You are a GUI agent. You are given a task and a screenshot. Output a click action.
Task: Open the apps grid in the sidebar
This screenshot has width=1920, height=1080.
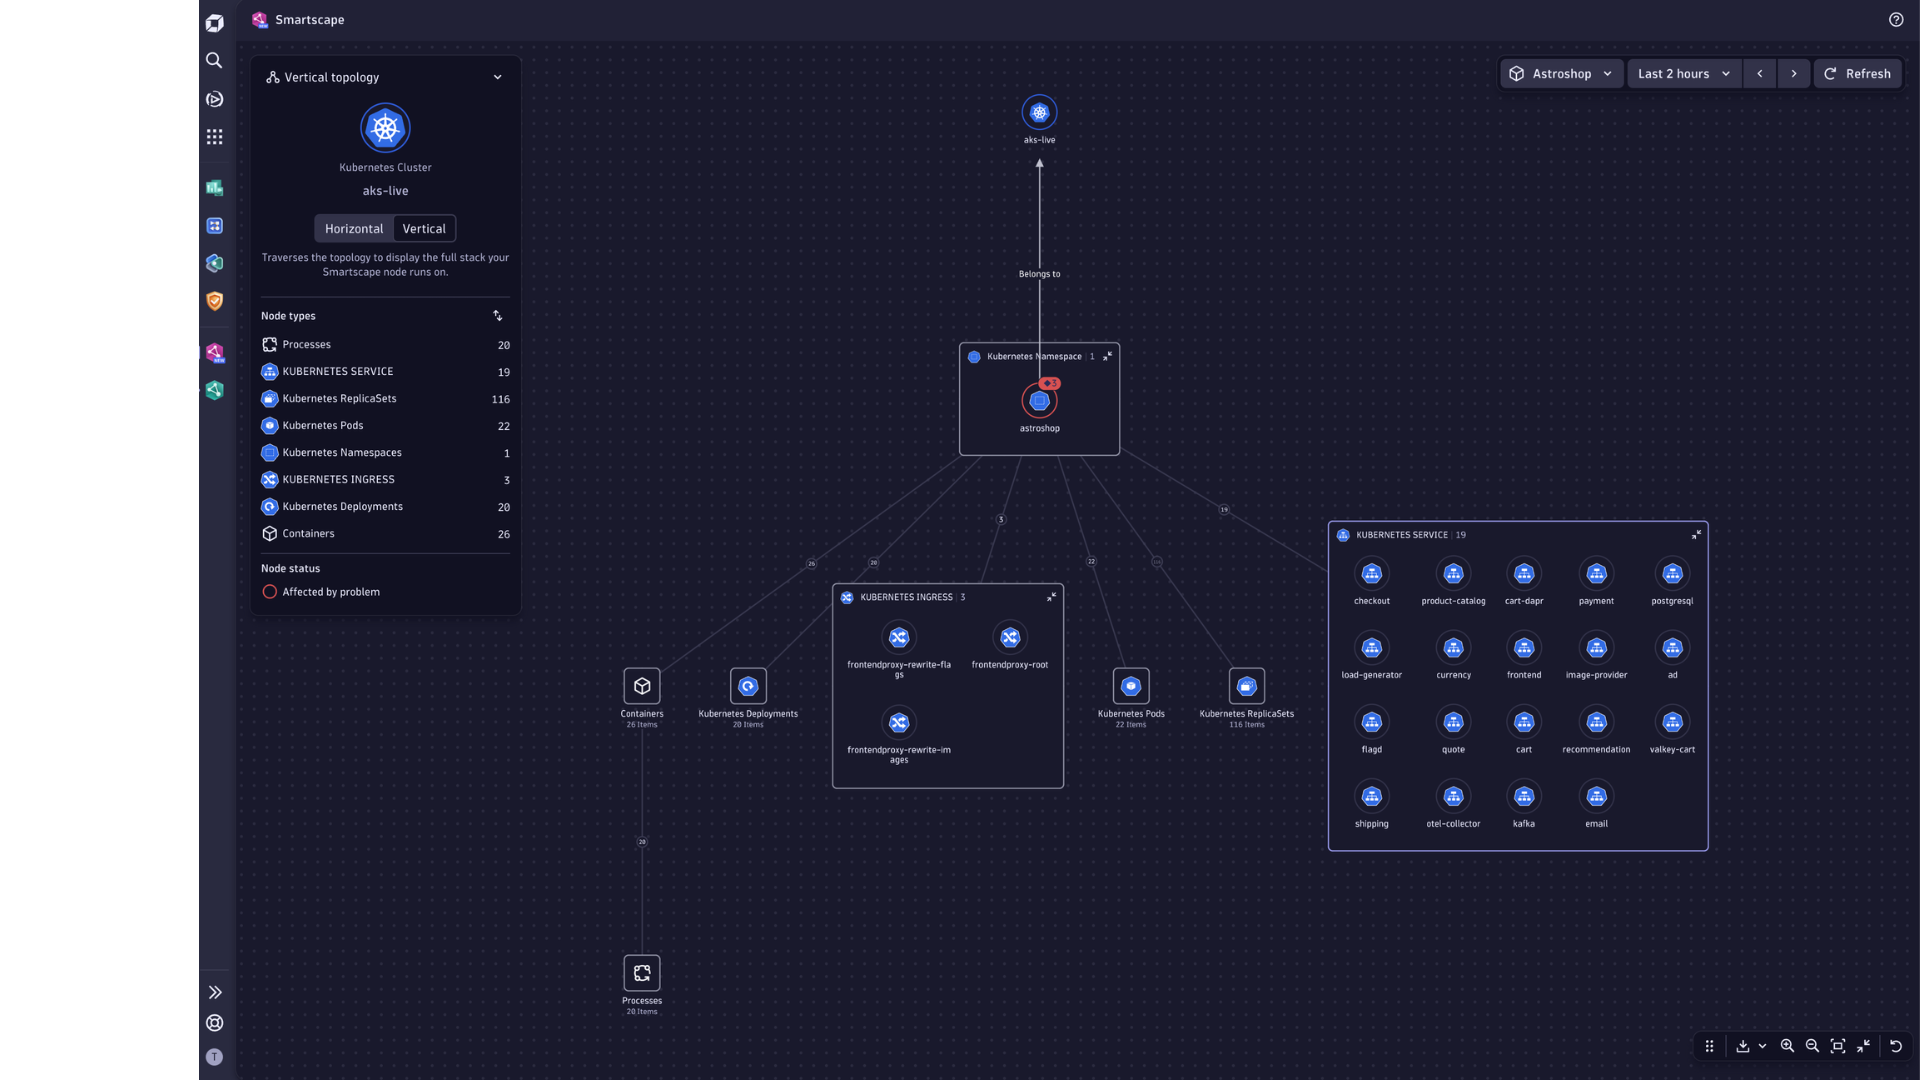point(214,137)
